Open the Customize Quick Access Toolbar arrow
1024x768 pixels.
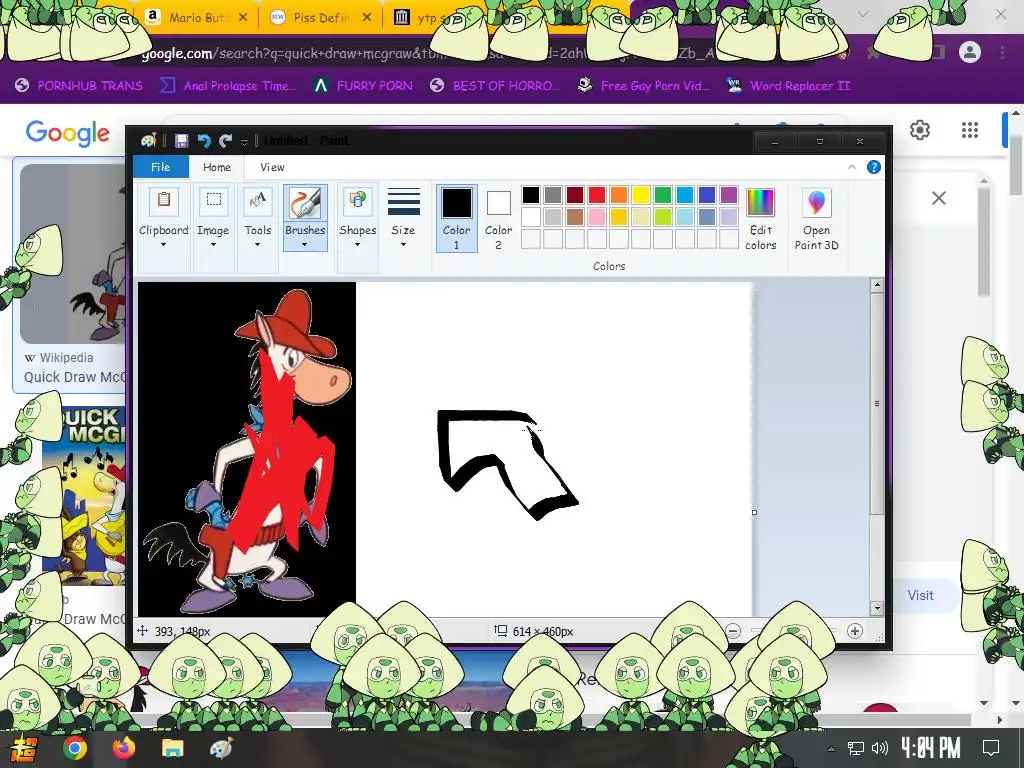[244, 141]
